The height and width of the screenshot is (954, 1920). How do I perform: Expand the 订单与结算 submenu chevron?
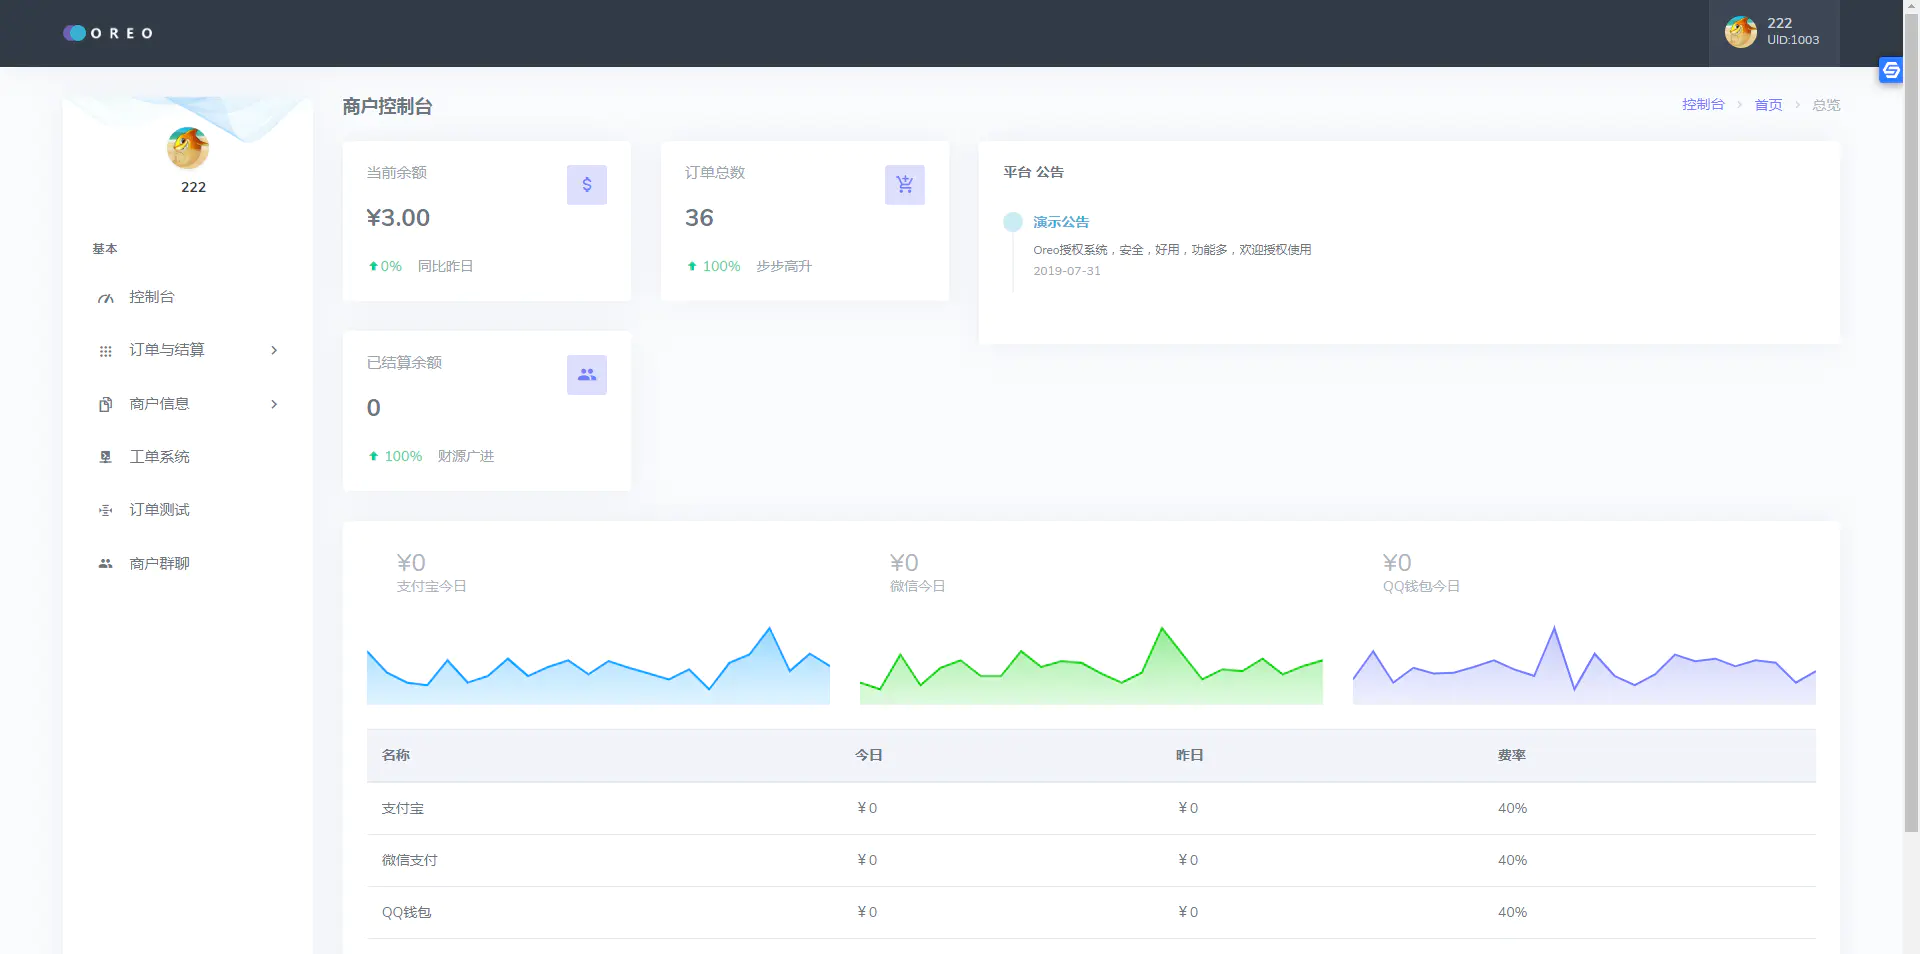[x=274, y=350]
